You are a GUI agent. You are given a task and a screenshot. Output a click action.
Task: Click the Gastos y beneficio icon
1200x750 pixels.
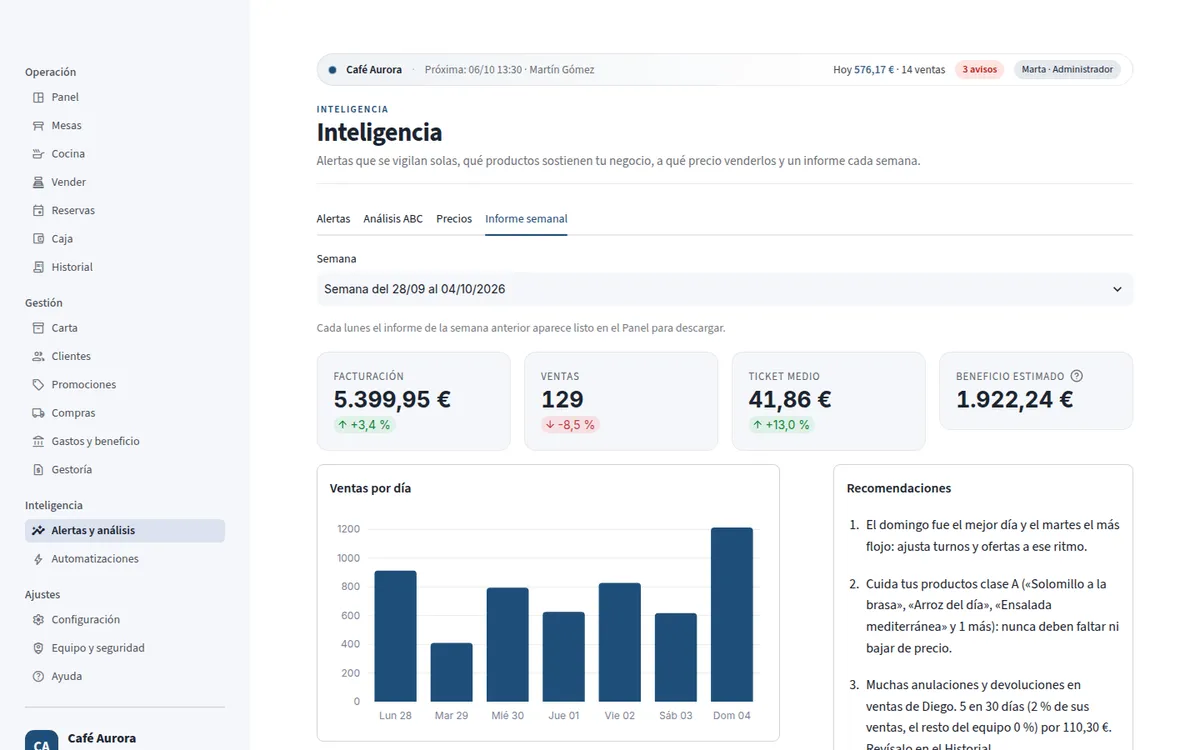38,441
